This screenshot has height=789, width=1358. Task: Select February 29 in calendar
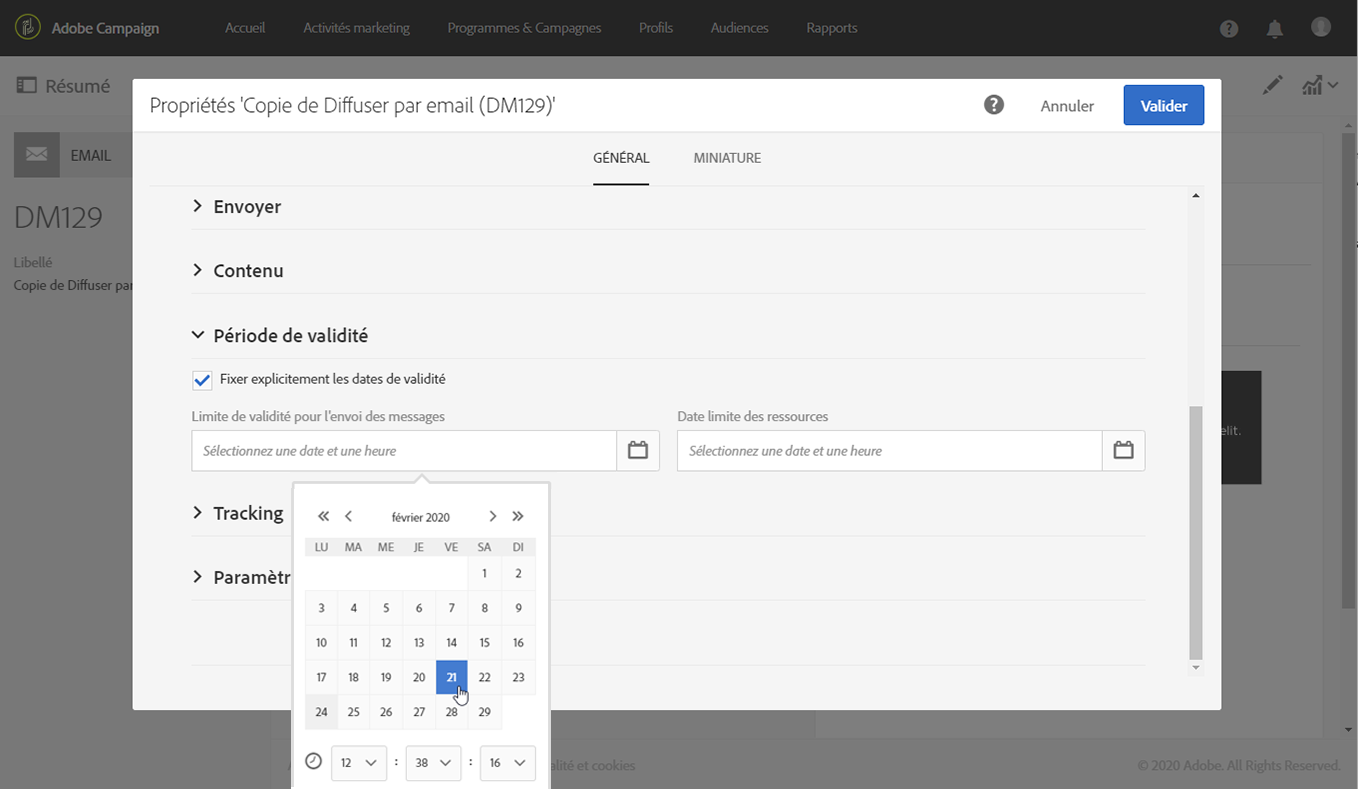point(485,712)
